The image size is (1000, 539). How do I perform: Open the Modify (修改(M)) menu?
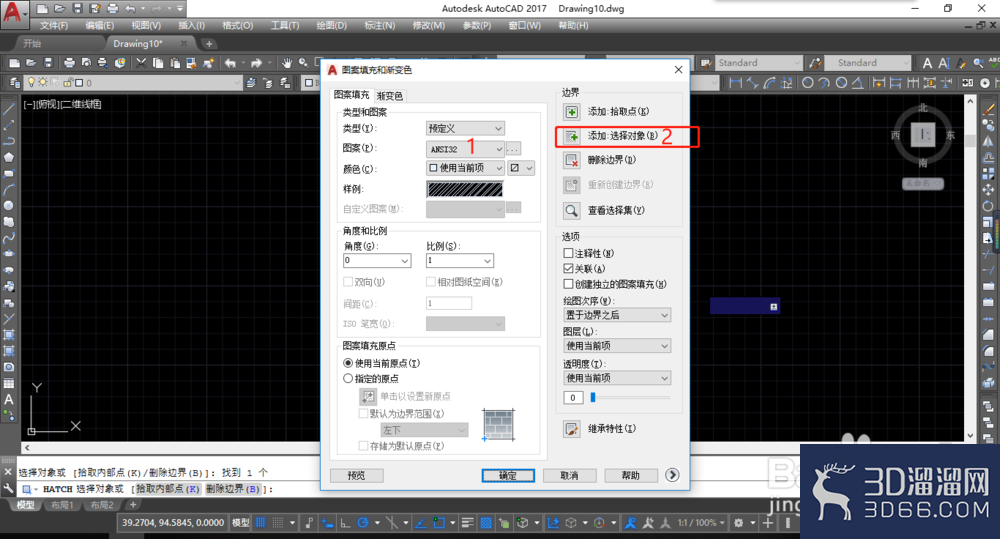tap(429, 26)
